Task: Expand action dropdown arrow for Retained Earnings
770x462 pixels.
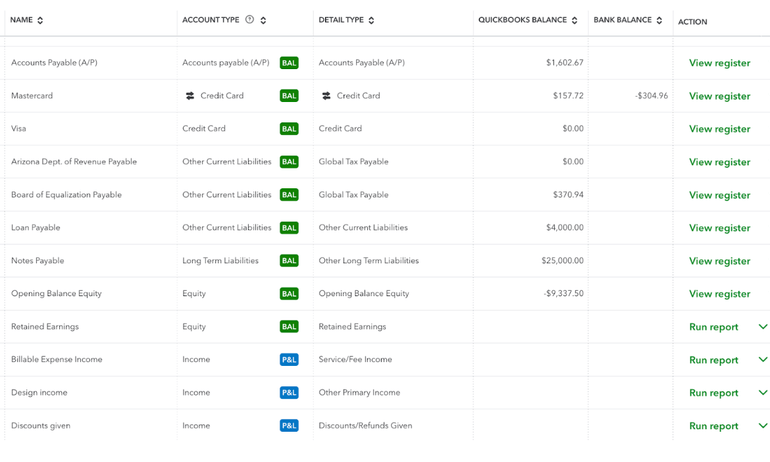Action: (763, 327)
